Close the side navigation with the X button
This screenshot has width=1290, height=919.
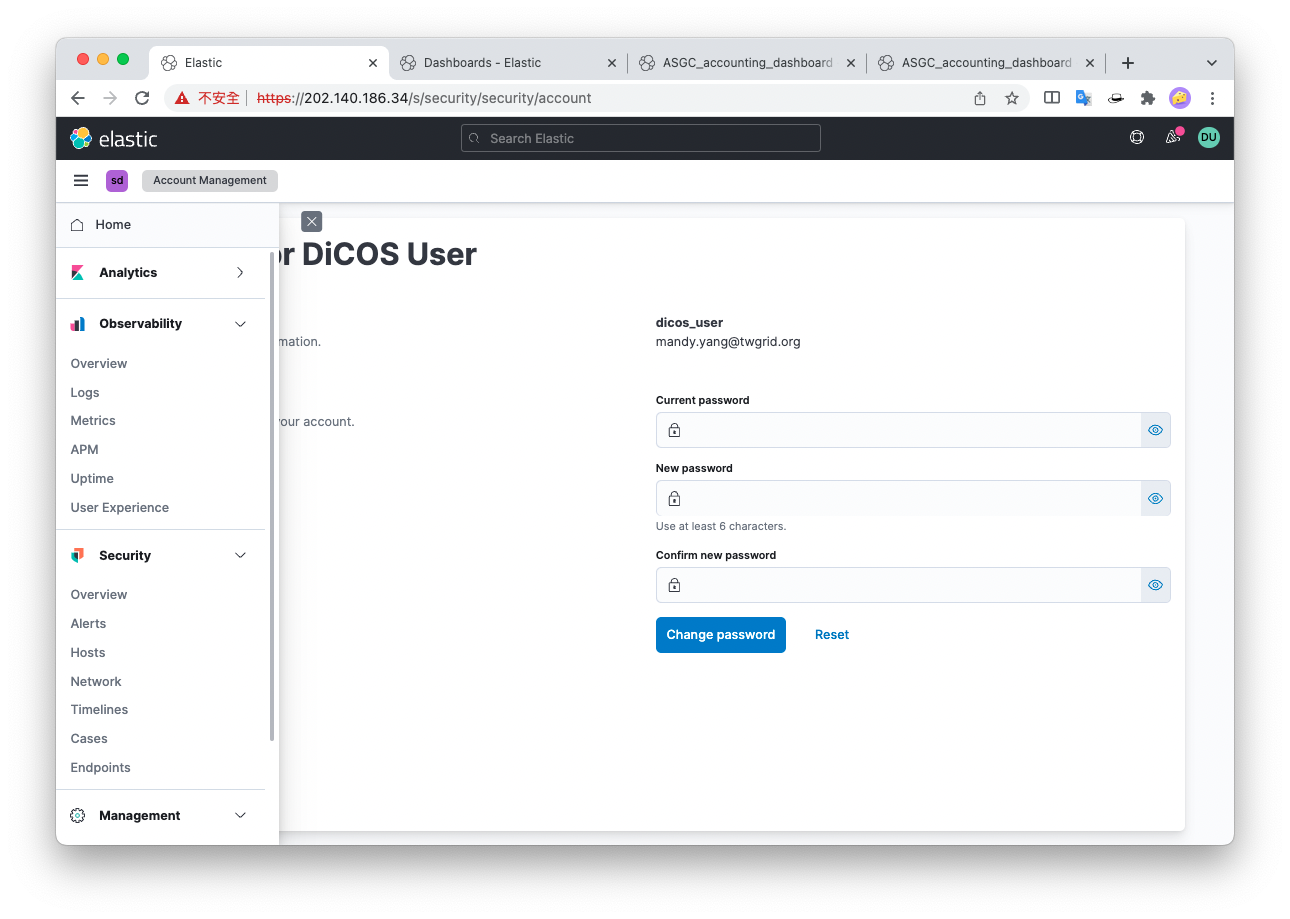pos(312,222)
